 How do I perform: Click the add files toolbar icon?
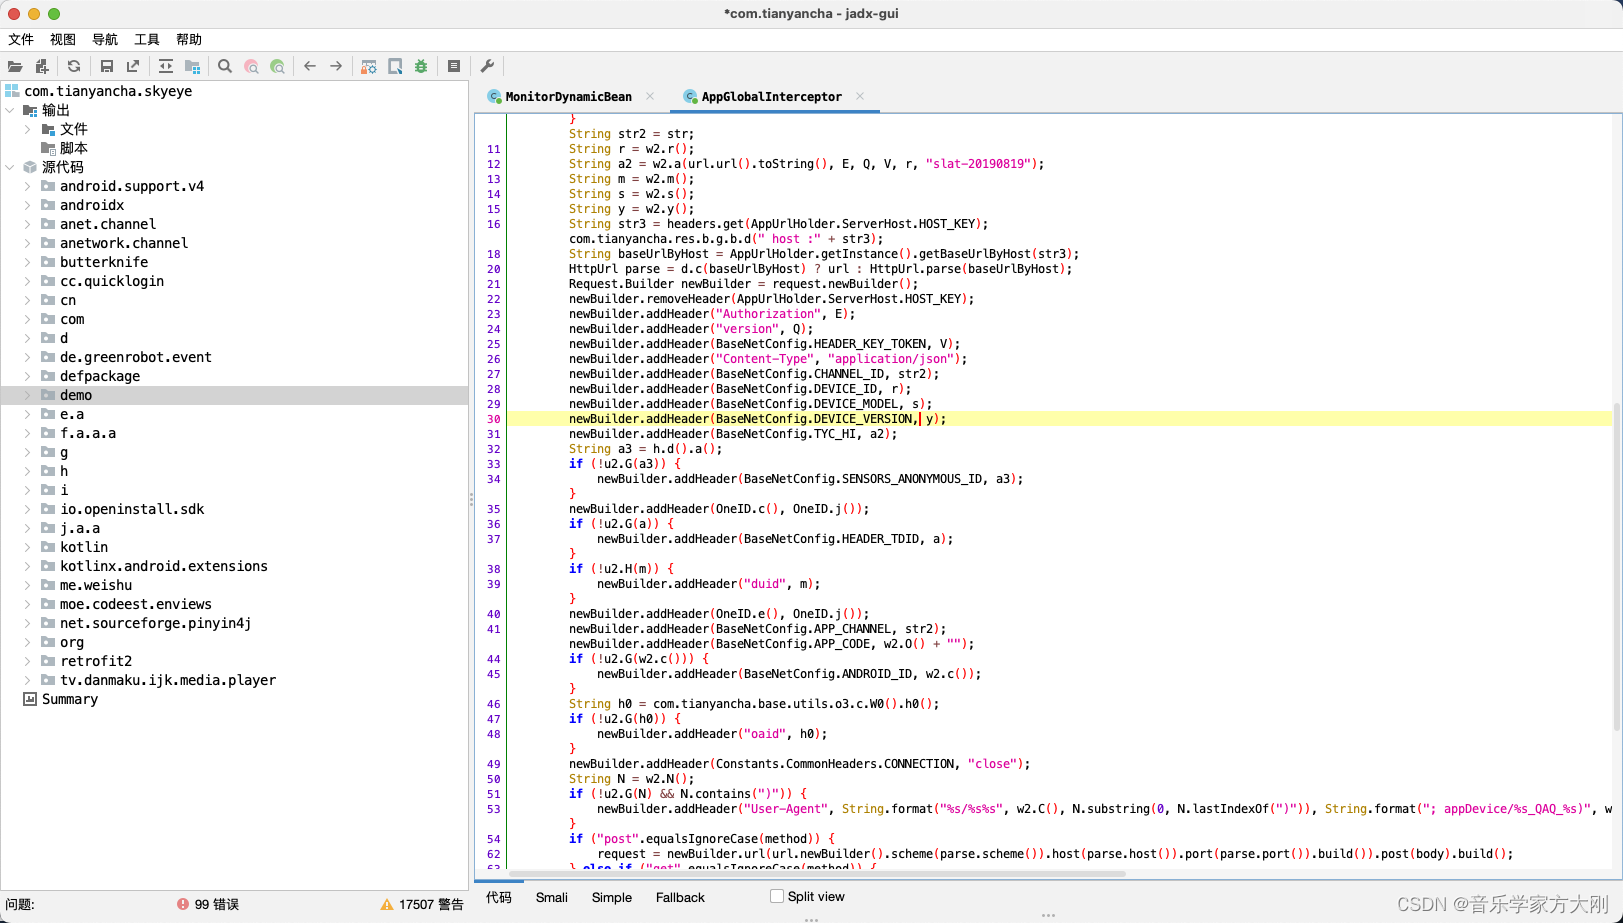(42, 66)
